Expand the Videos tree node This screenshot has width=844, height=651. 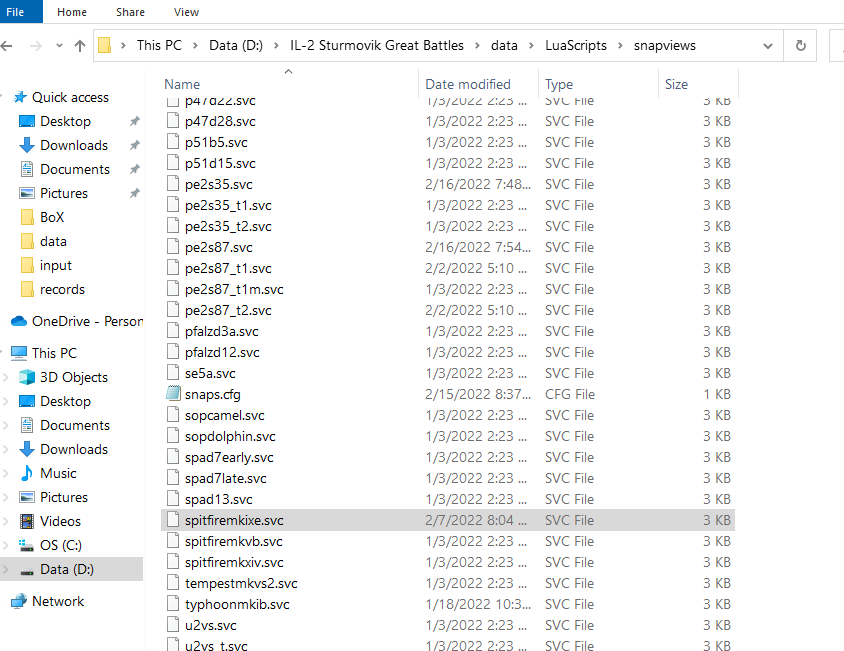(6, 521)
